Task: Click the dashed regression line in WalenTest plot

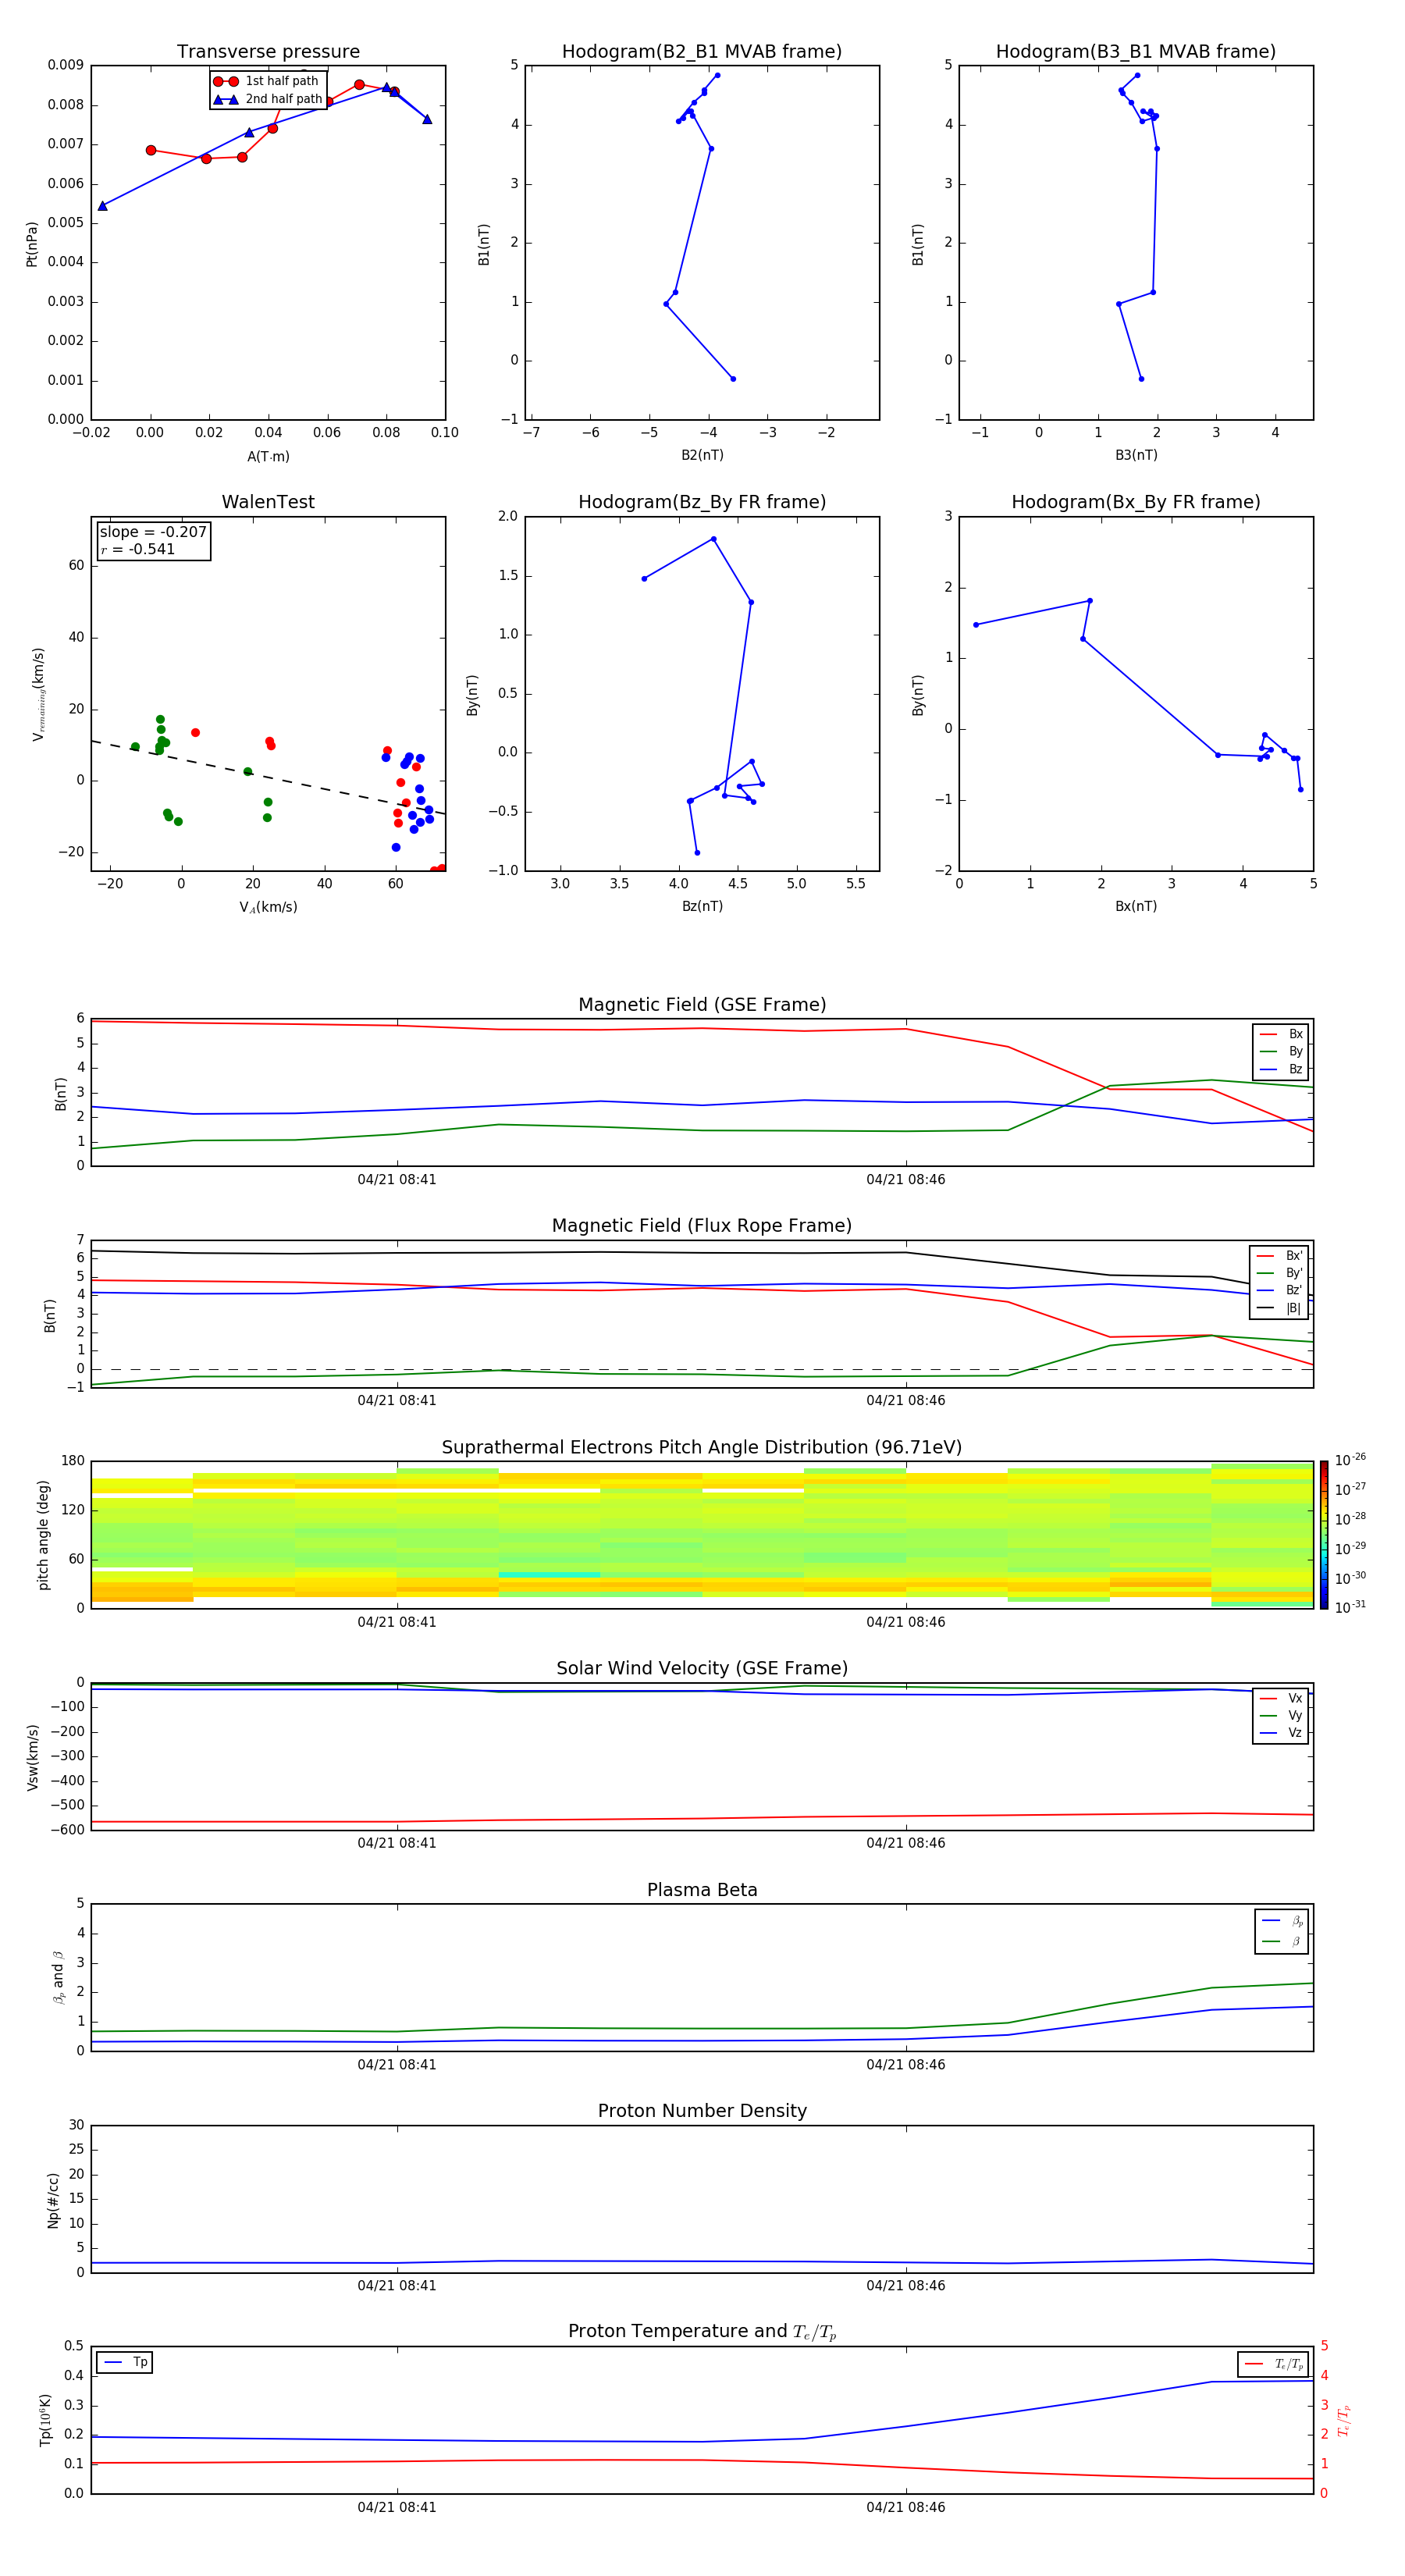Action: coord(268,778)
